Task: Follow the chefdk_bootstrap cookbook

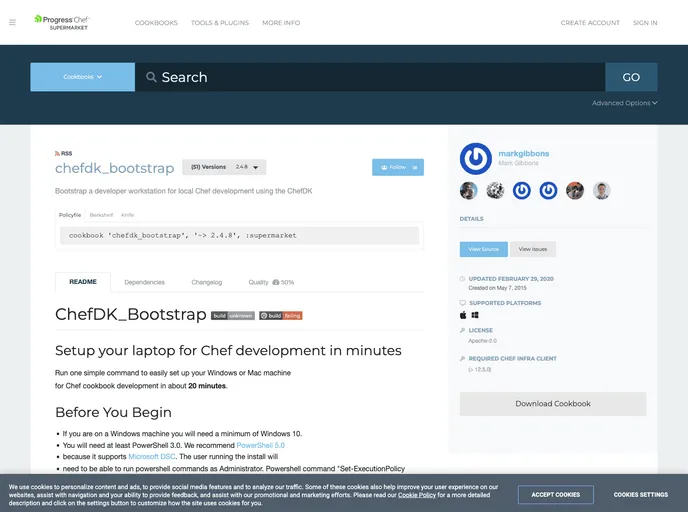Action: coord(398,167)
